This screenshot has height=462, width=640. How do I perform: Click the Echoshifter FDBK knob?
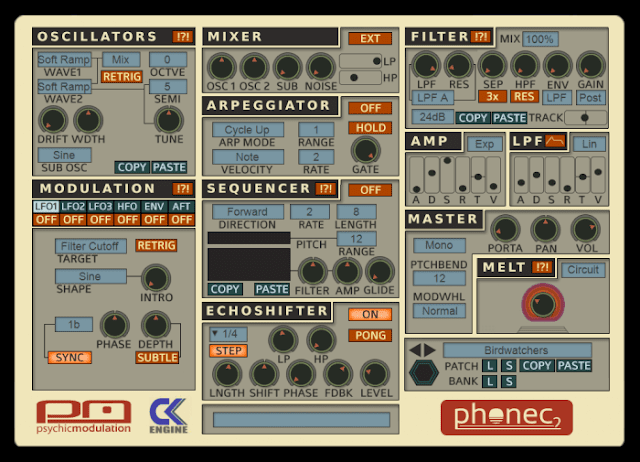pos(338,374)
